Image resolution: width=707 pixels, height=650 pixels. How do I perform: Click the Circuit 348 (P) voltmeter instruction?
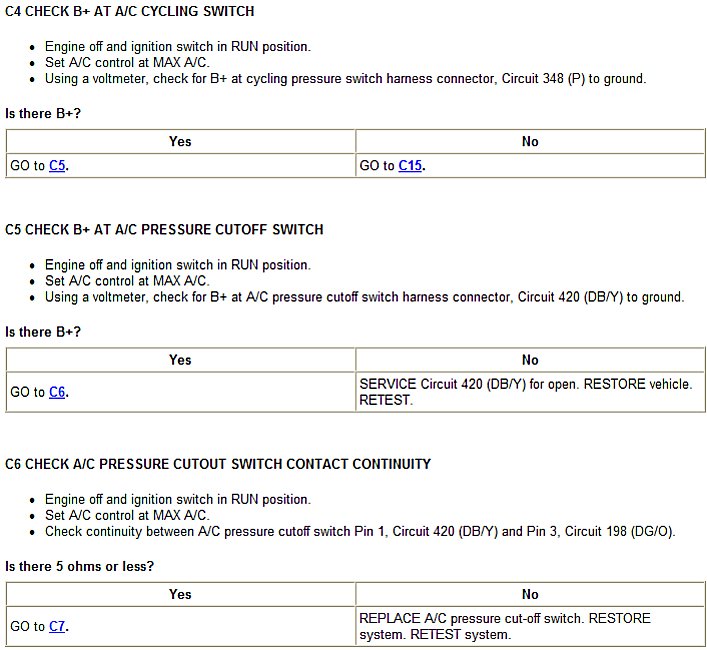(345, 78)
